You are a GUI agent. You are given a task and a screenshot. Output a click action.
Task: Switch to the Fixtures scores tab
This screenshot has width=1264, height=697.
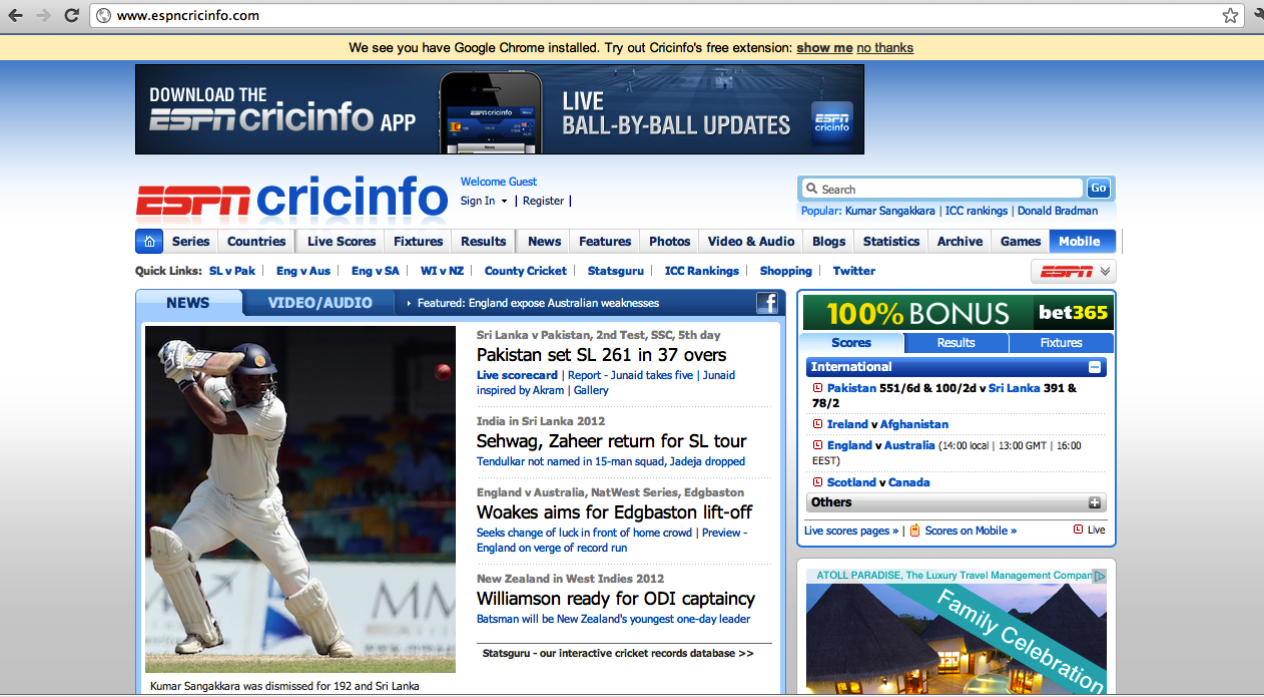click(1061, 343)
